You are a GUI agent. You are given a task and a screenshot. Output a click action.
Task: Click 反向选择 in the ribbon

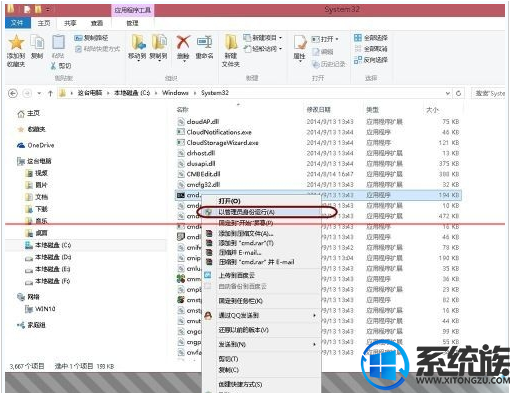coord(371,60)
